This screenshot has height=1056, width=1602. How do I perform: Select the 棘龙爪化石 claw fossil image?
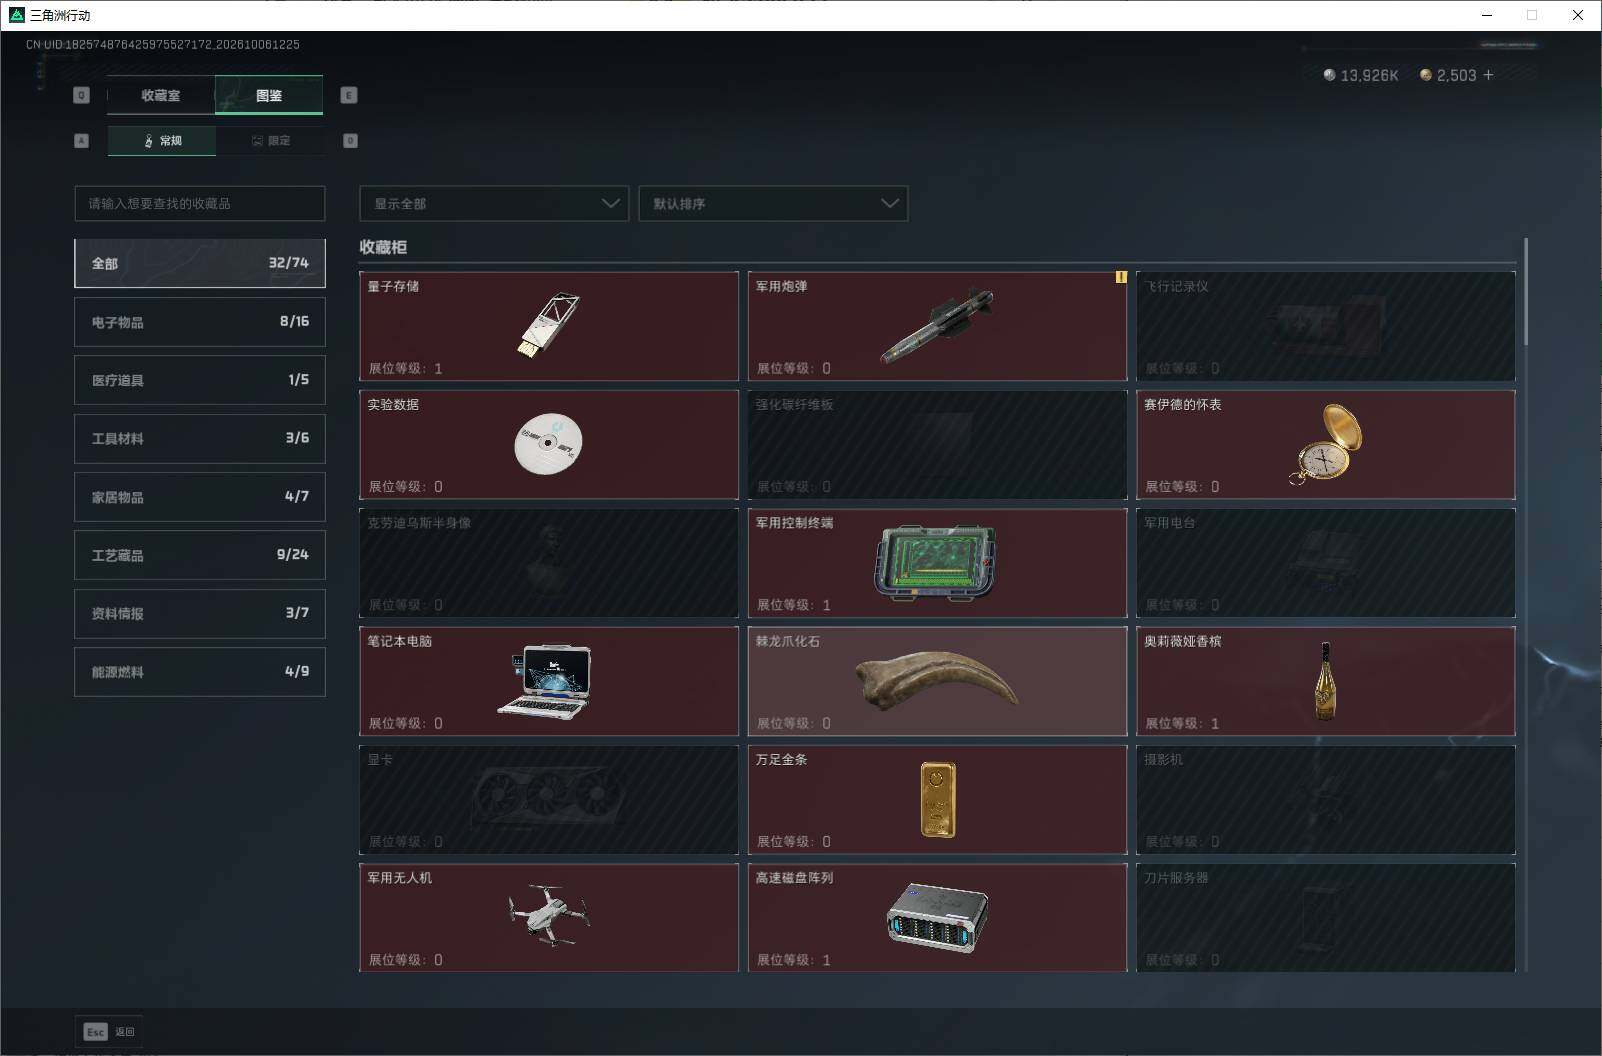tap(937, 679)
